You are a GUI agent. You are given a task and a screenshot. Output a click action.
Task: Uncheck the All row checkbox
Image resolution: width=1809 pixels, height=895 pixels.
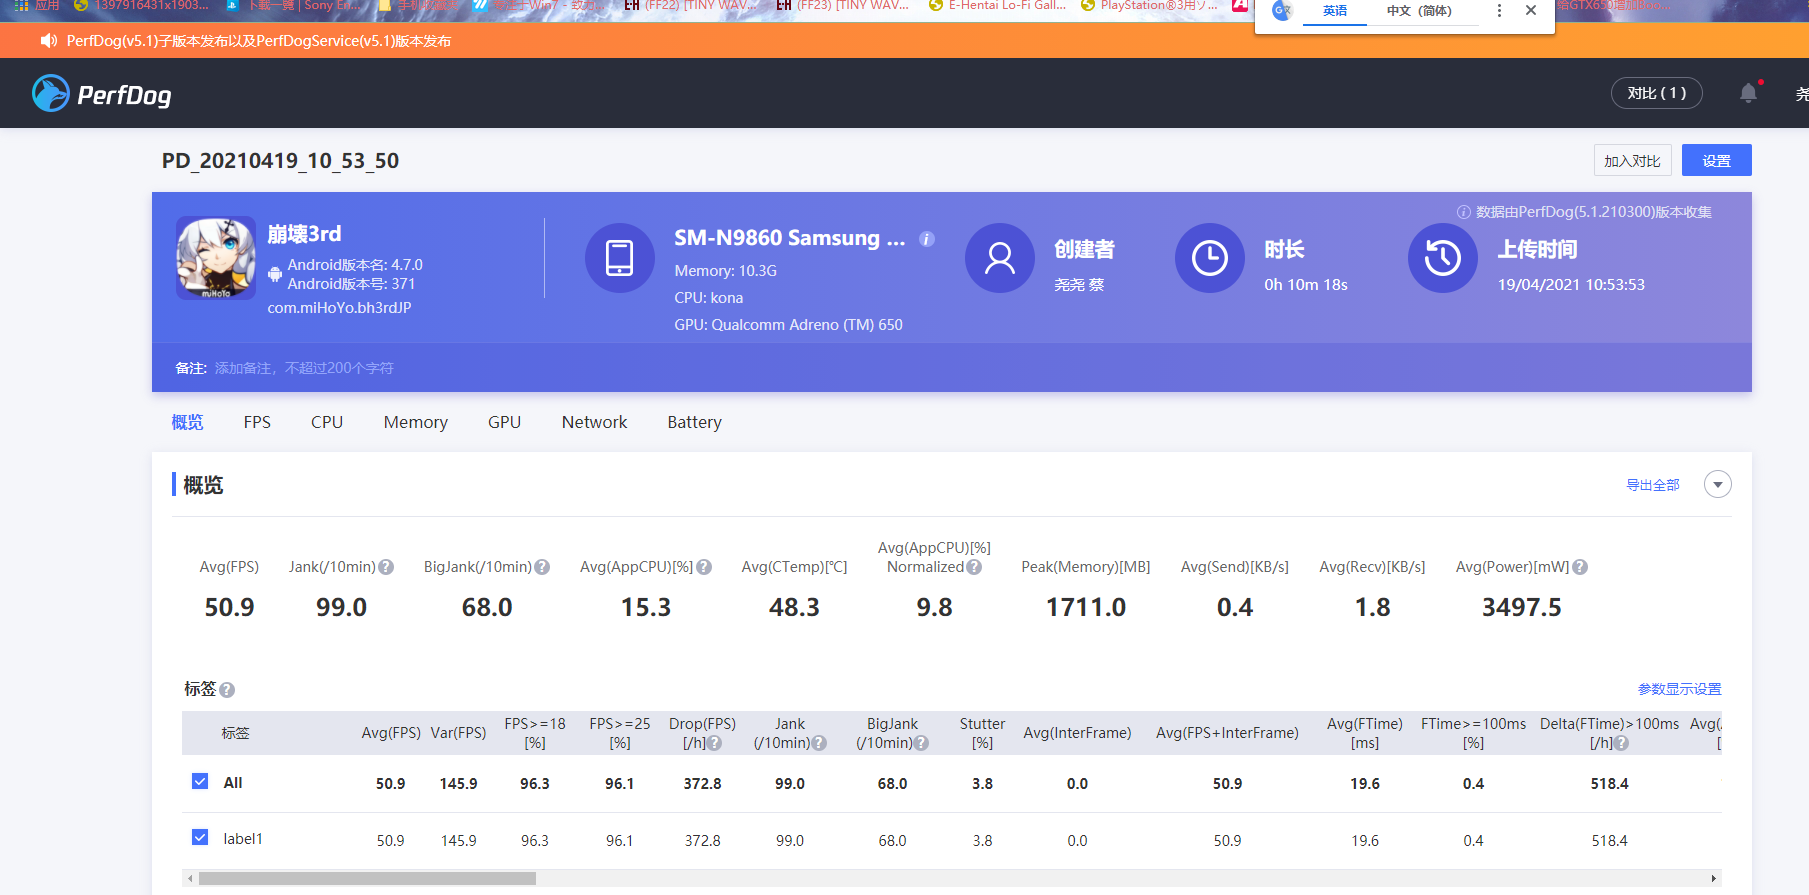pos(200,782)
